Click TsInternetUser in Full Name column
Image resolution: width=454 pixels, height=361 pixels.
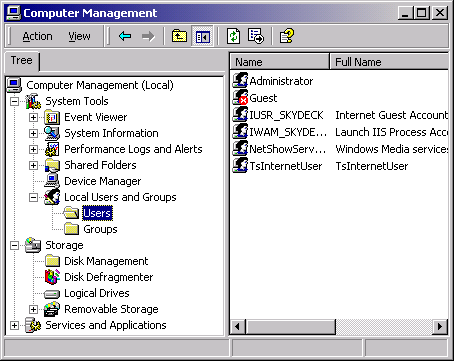[372, 166]
